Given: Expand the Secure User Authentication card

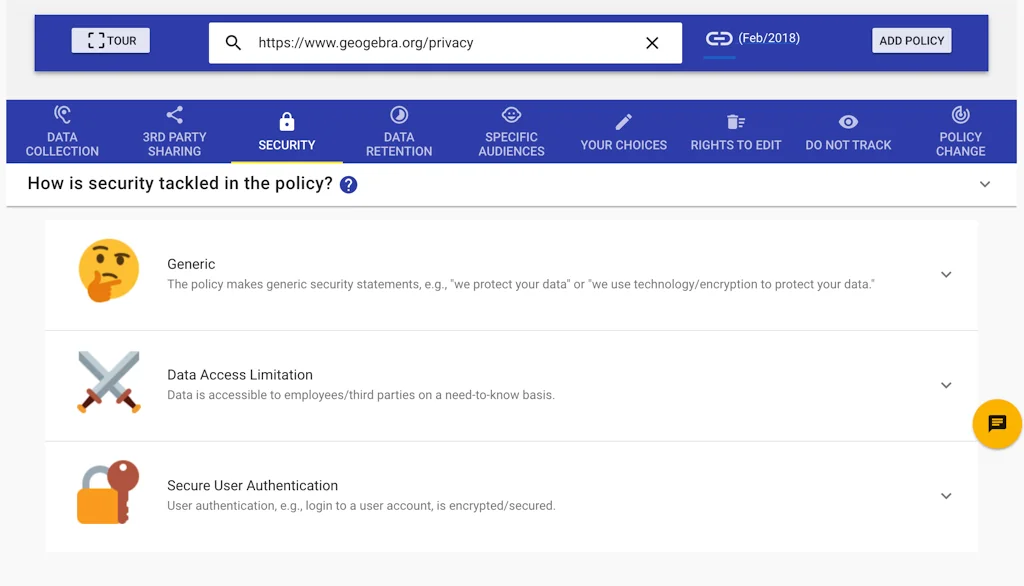Looking at the screenshot, I should (x=946, y=496).
